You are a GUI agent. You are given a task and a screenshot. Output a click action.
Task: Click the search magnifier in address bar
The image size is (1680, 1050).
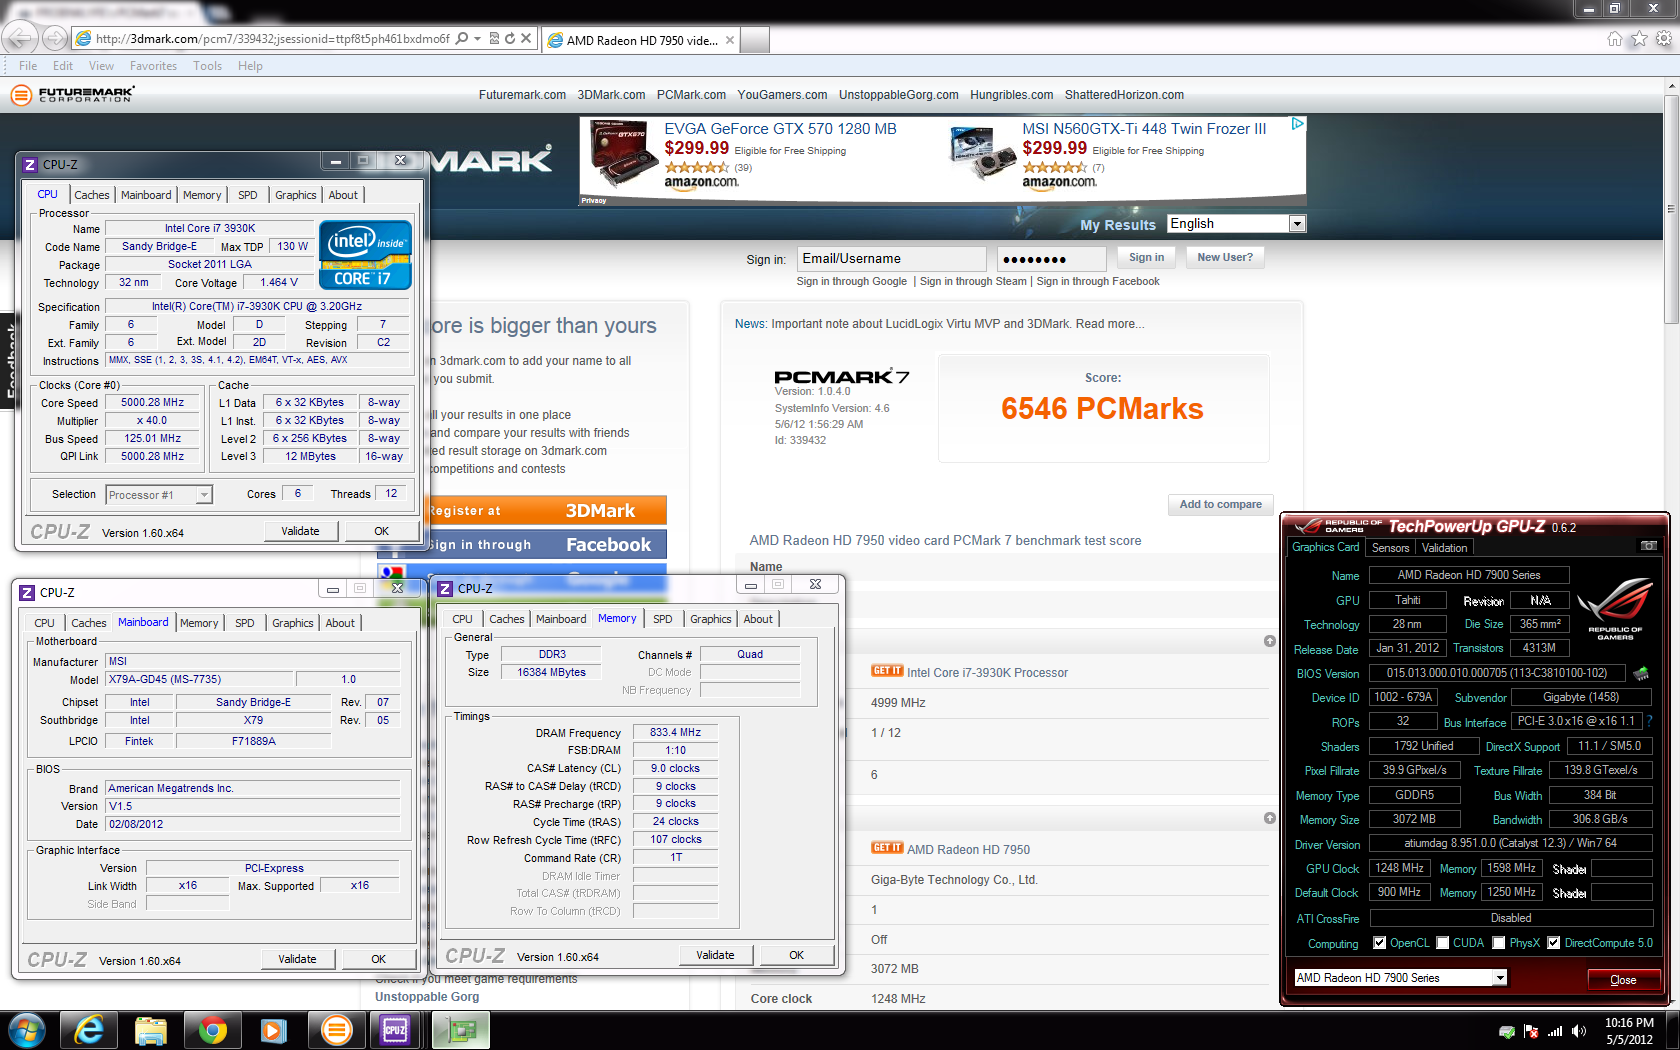coord(462,39)
